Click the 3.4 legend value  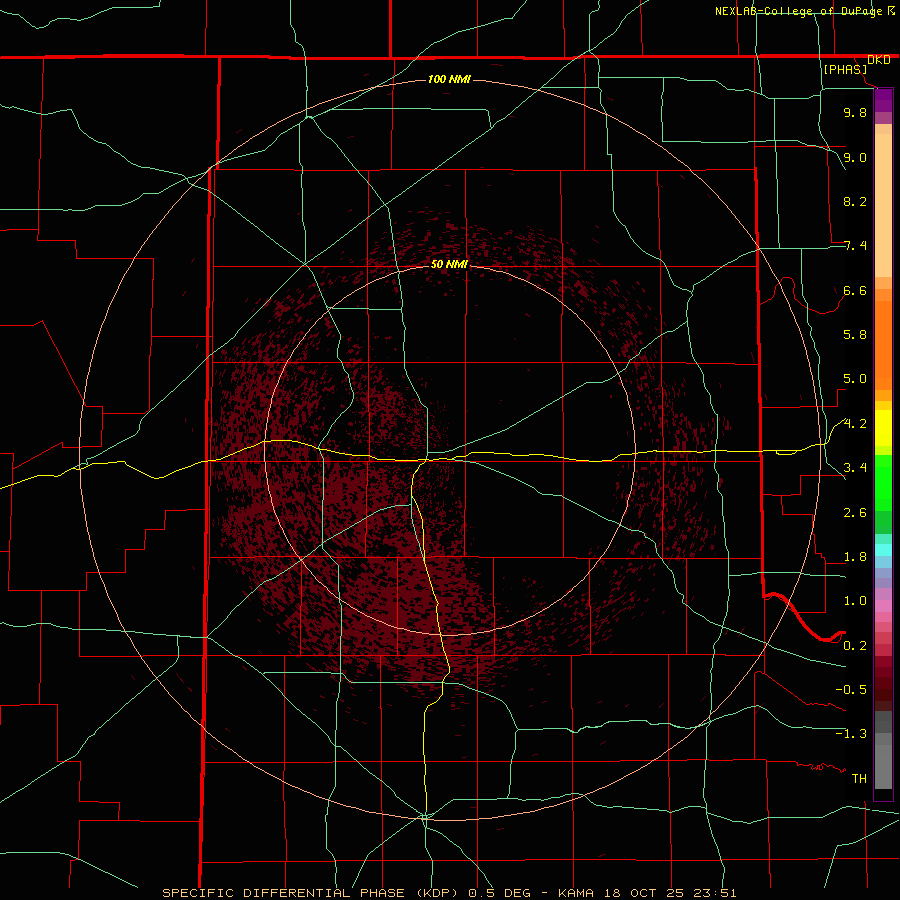[x=855, y=468]
